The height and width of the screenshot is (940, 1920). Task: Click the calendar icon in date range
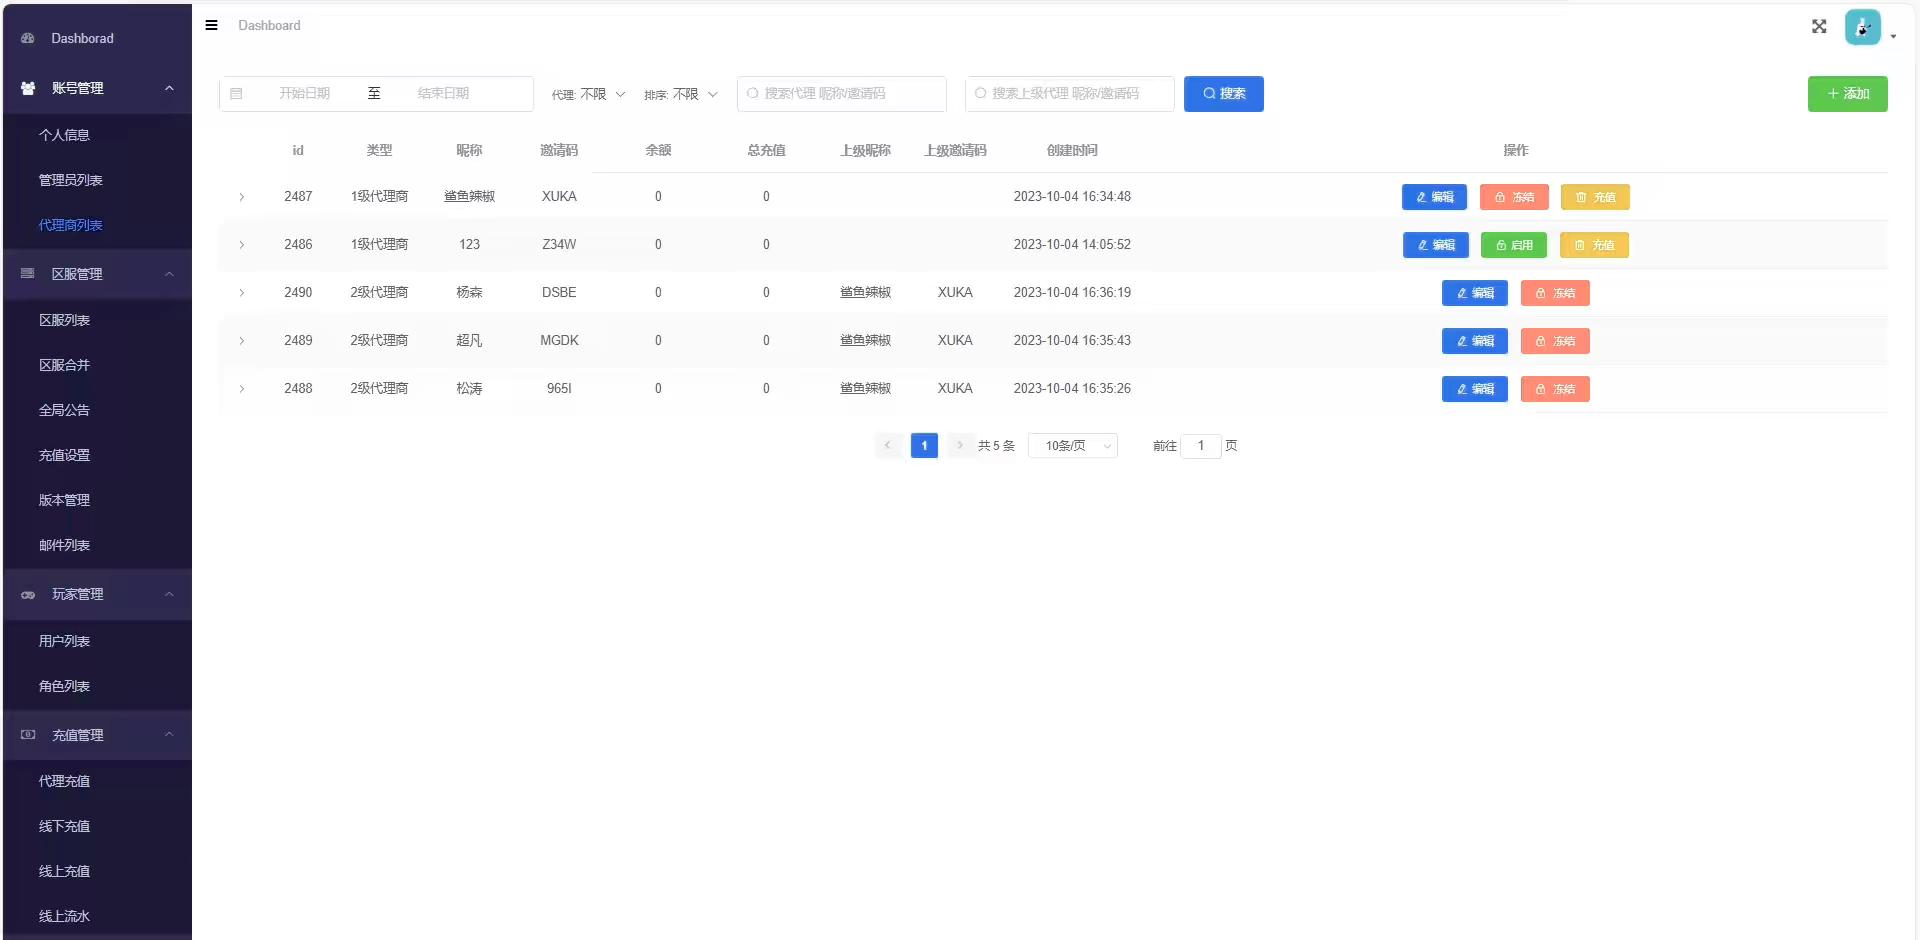(236, 94)
